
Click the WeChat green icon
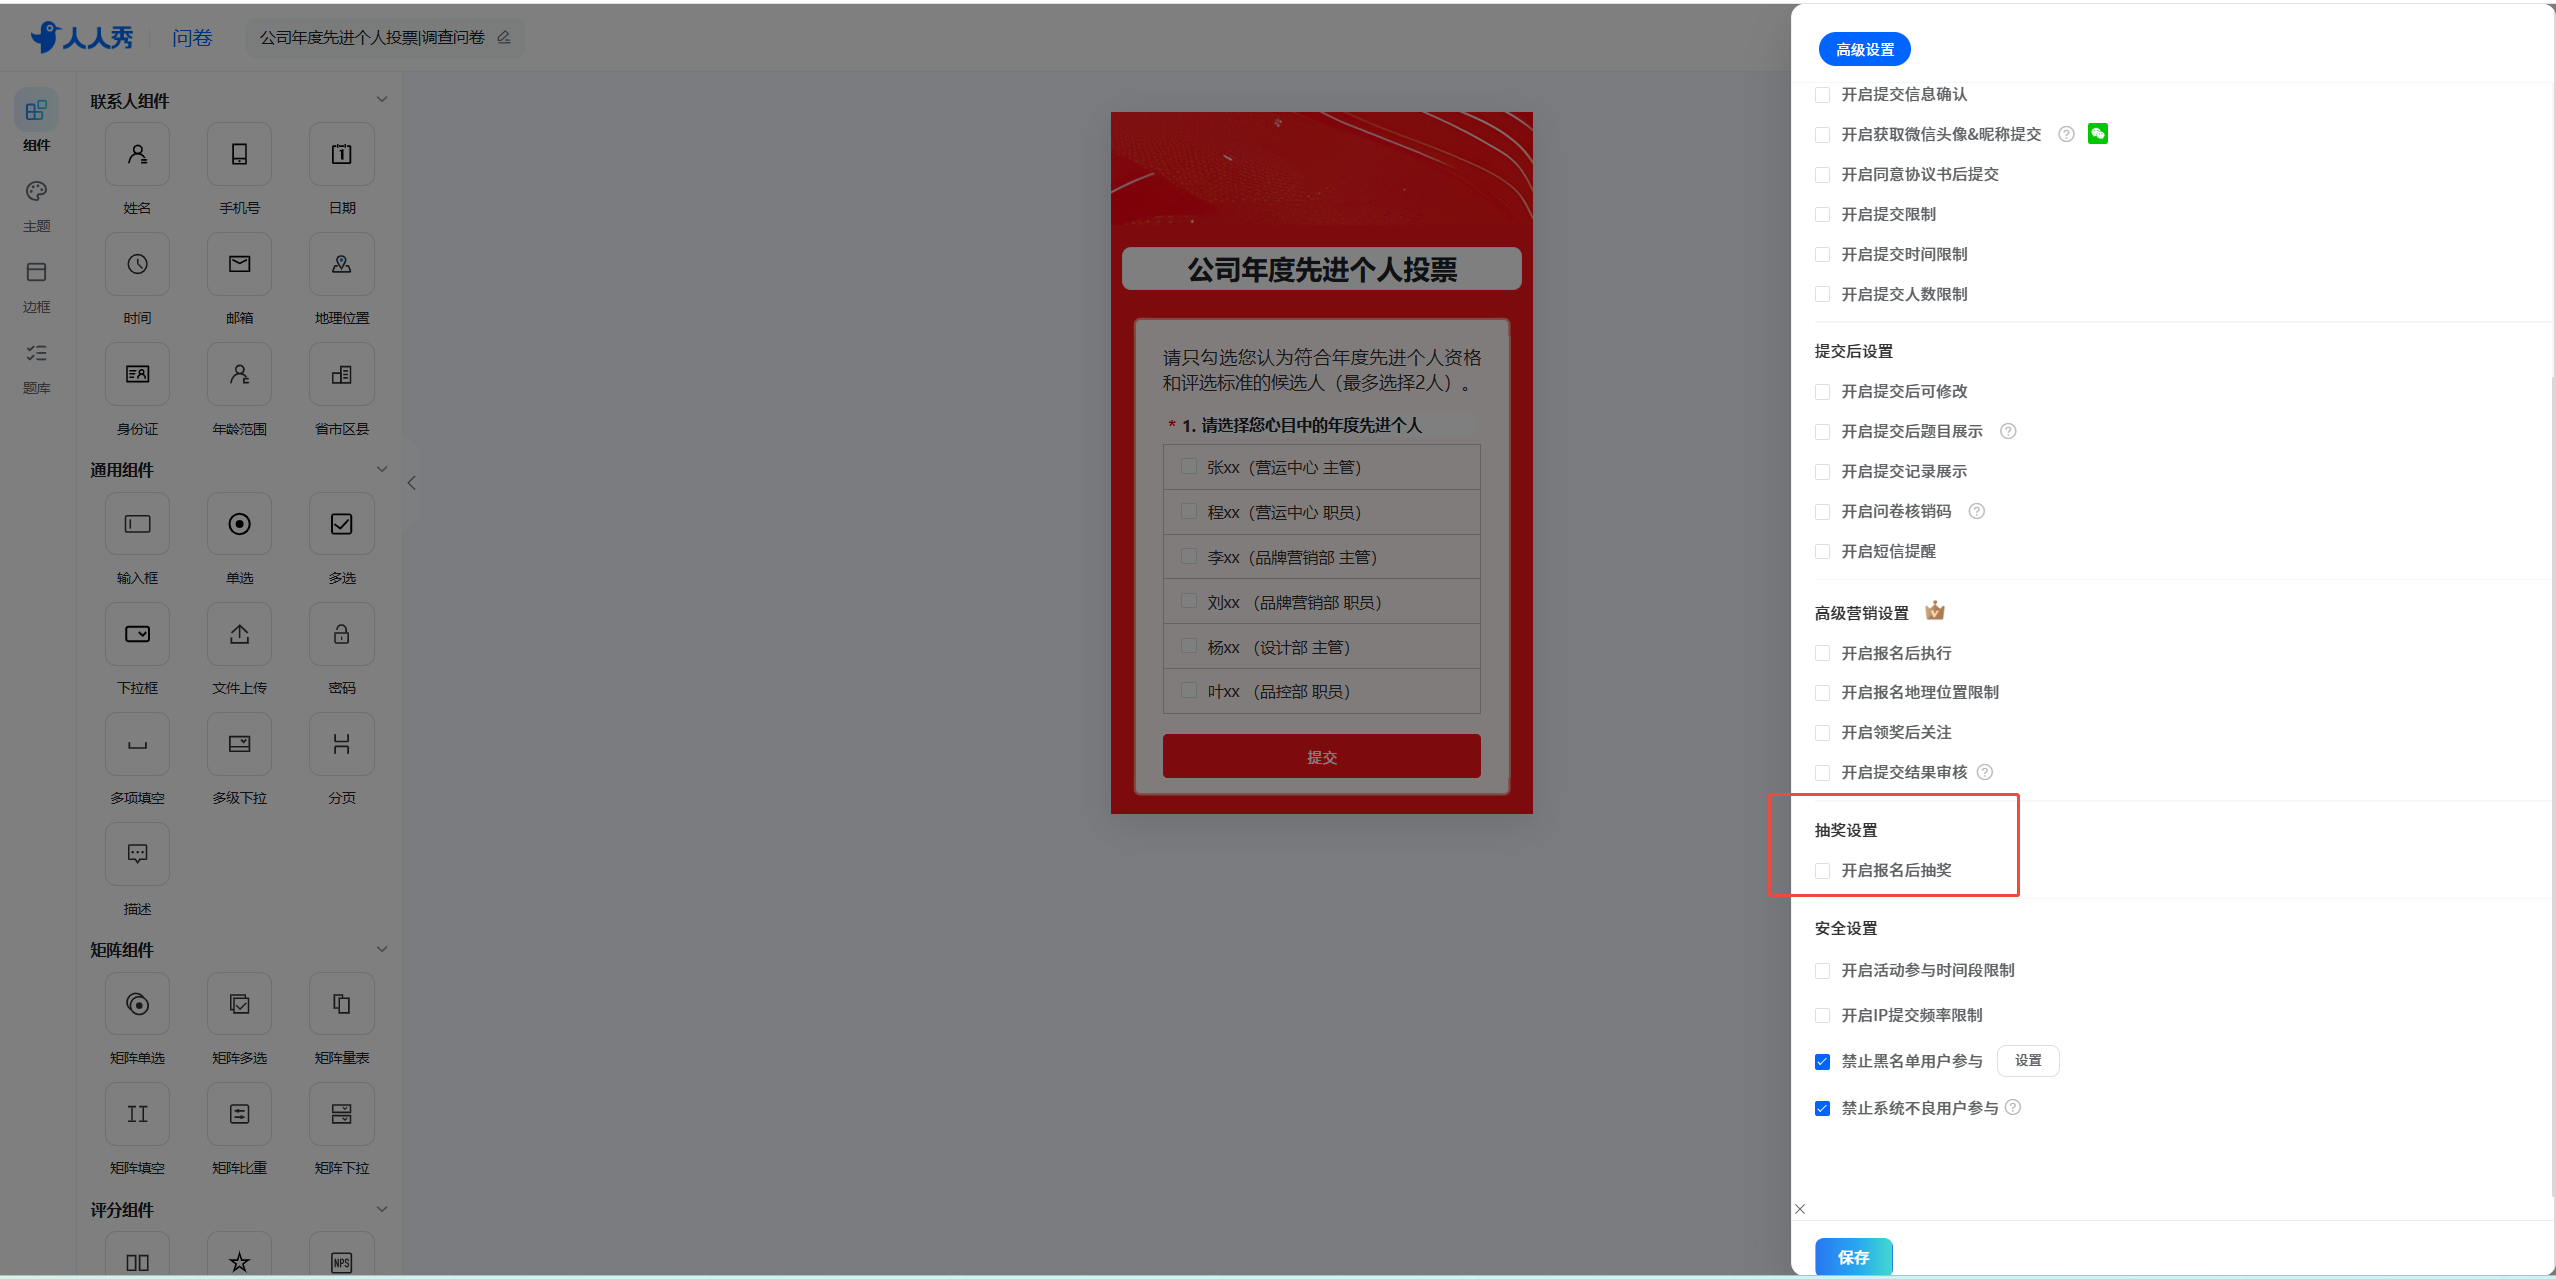[2098, 134]
